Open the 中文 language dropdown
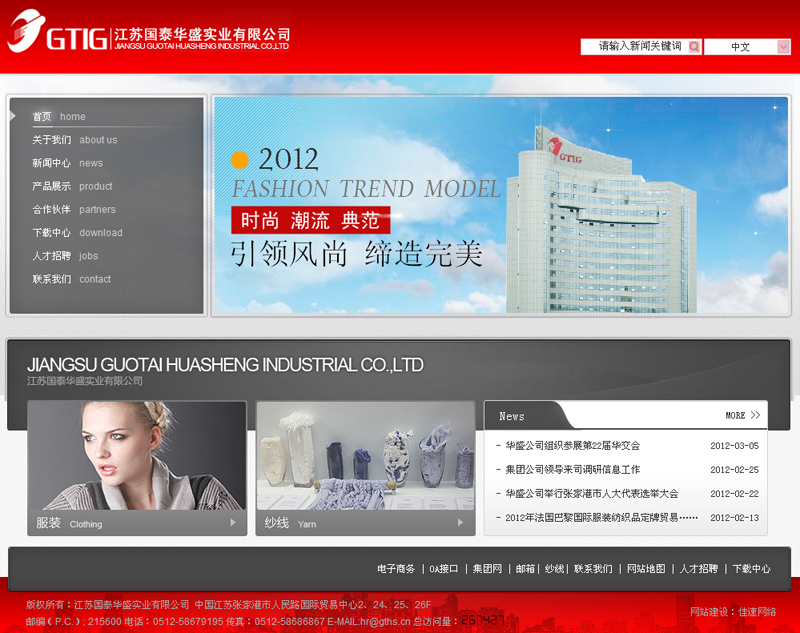The width and height of the screenshot is (800, 633). pos(747,47)
